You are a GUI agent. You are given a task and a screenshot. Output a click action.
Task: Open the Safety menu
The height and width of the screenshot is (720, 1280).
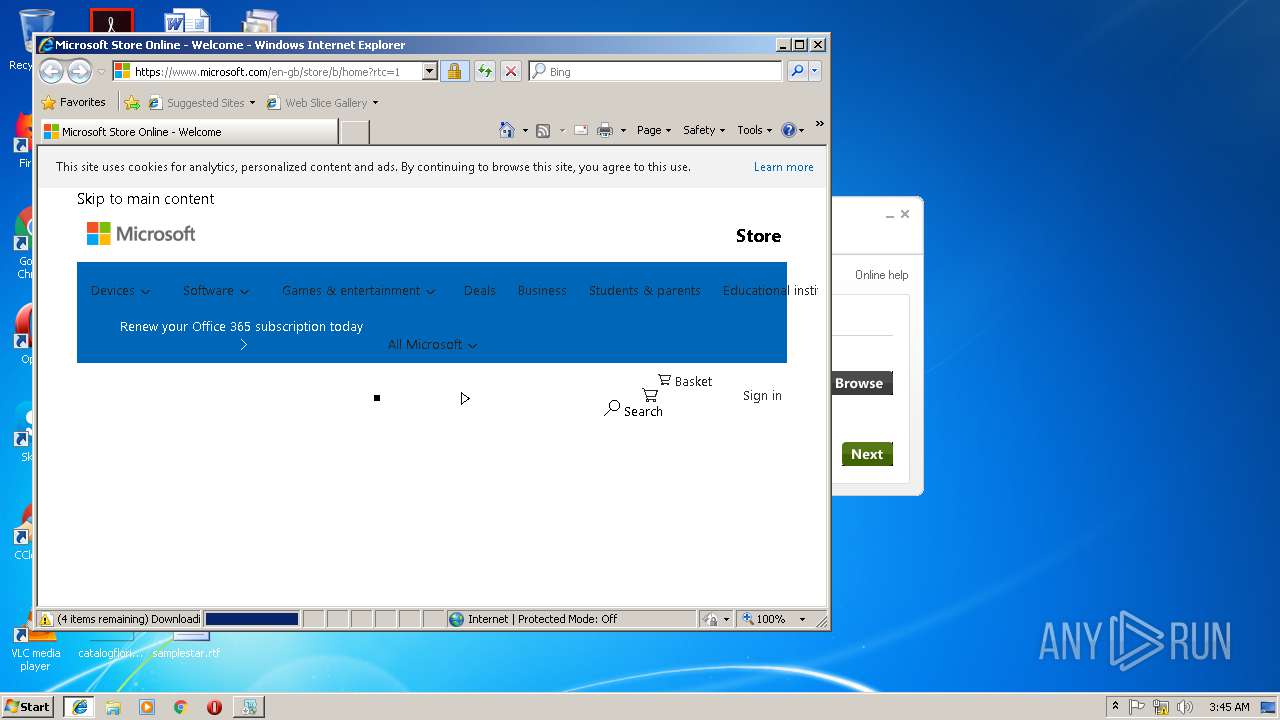coord(704,130)
